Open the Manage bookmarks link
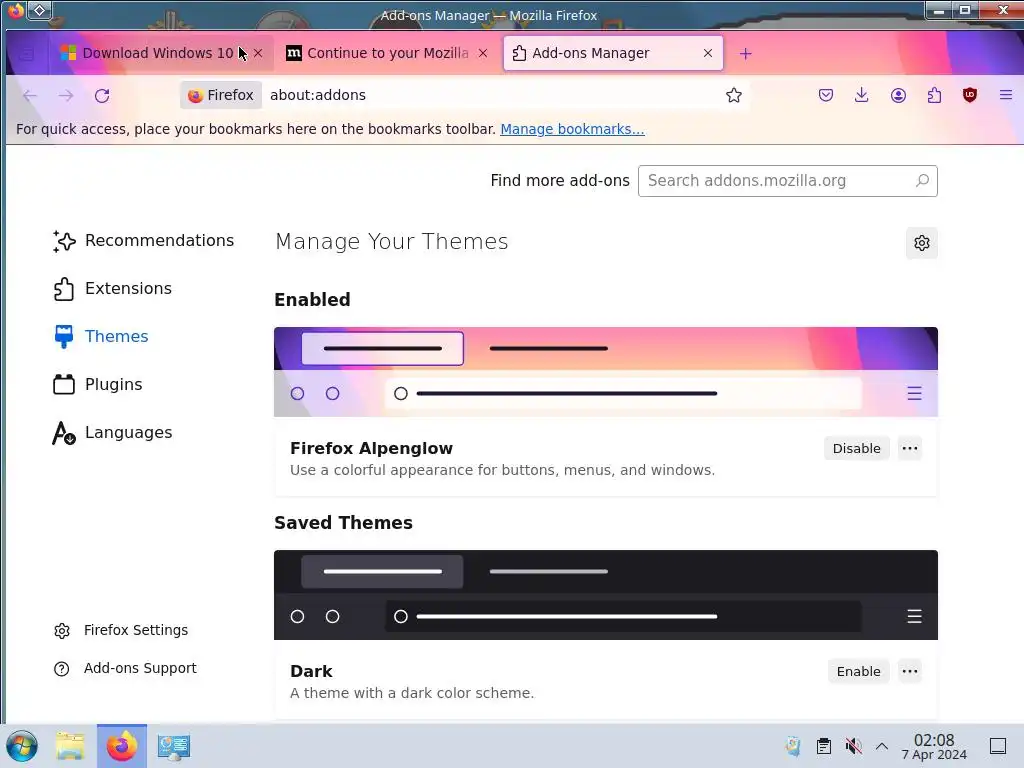 coord(572,129)
